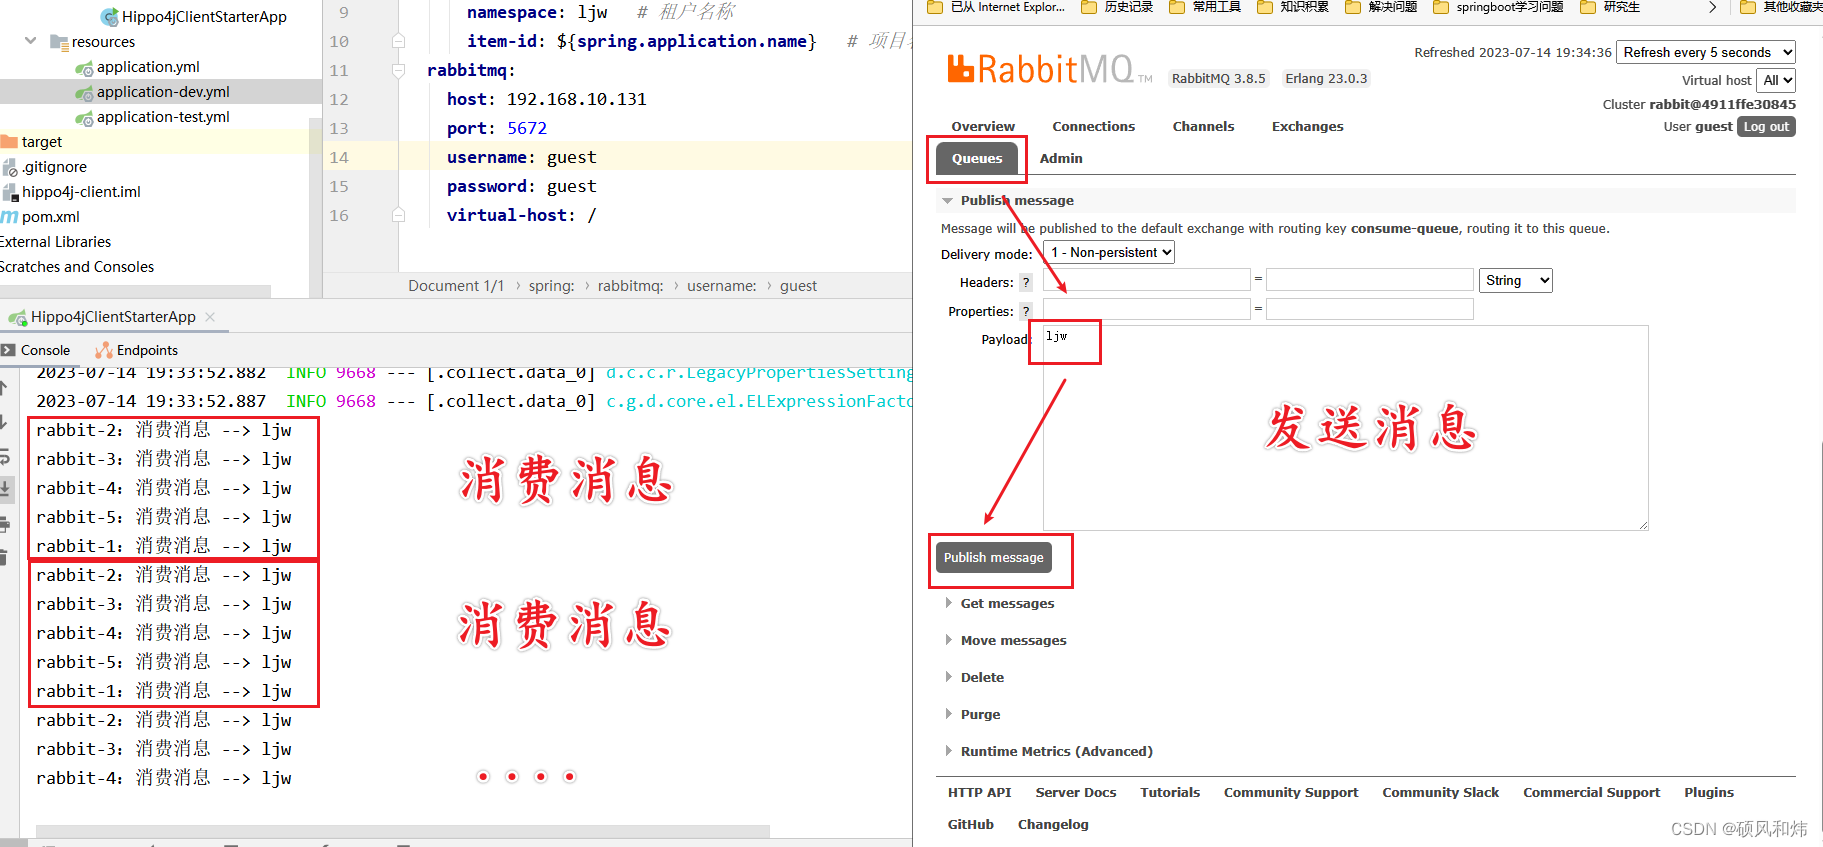Open the 解决问题 bookmark folder

1381,7
